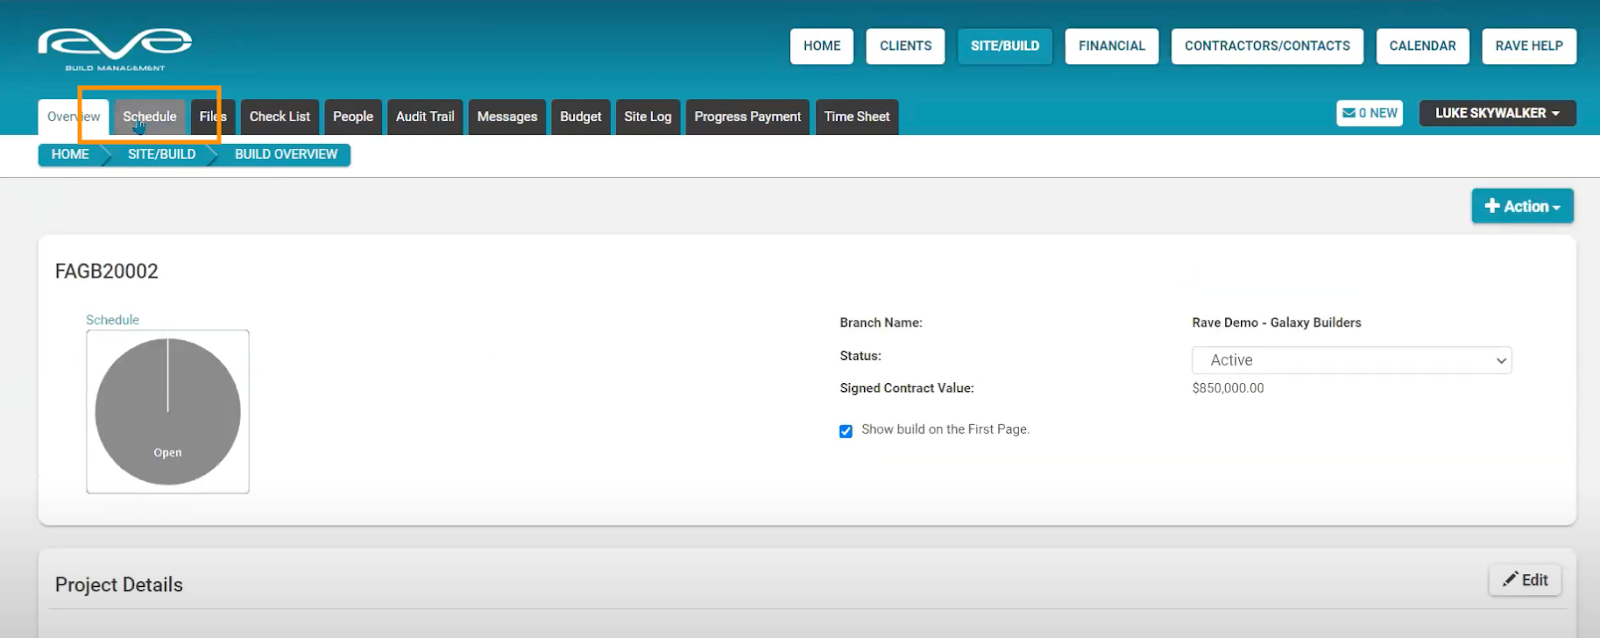The width and height of the screenshot is (1600, 638).
Task: Open the CALENDAR page
Action: (1422, 46)
